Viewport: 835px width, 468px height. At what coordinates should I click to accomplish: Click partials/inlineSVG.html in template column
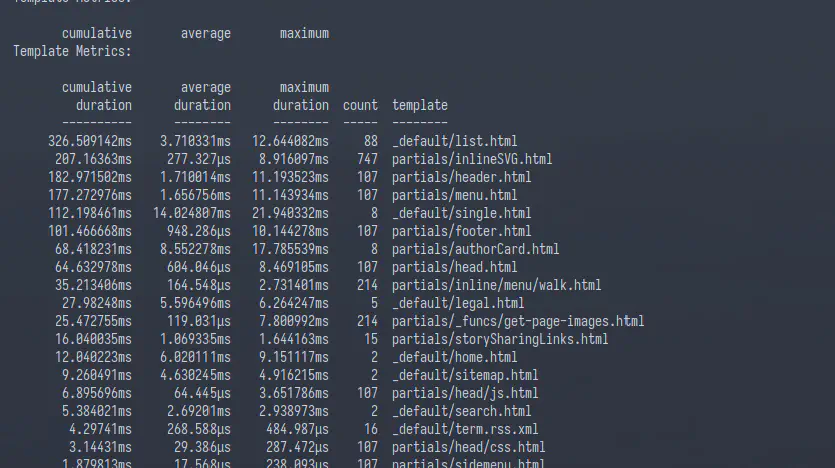472,159
